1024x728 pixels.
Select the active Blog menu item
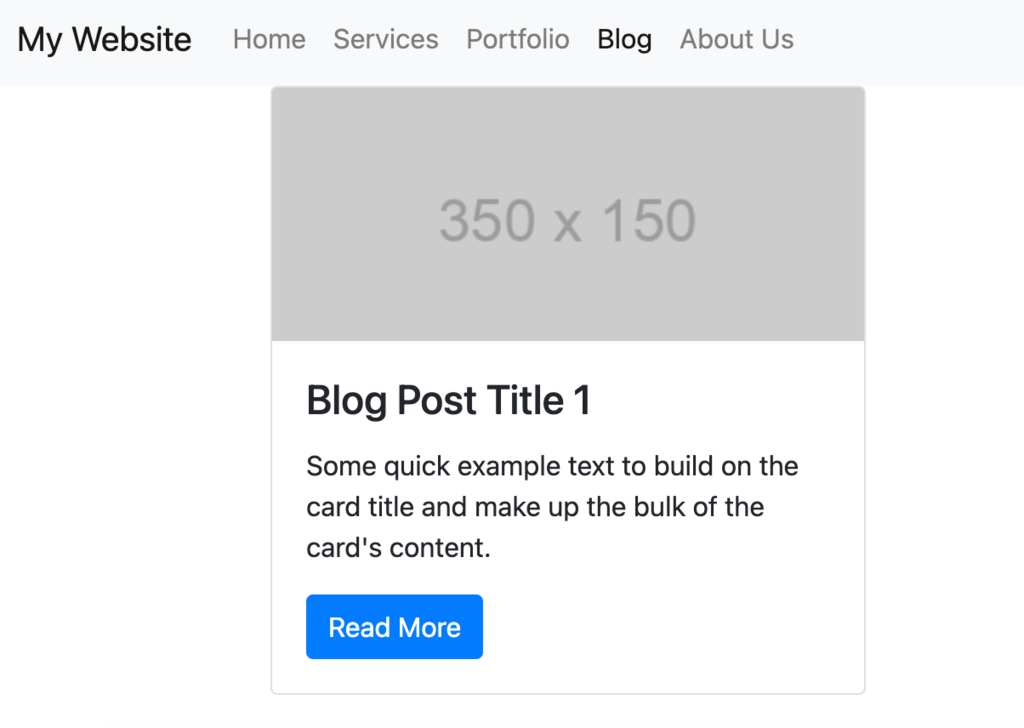pyautogui.click(x=624, y=39)
